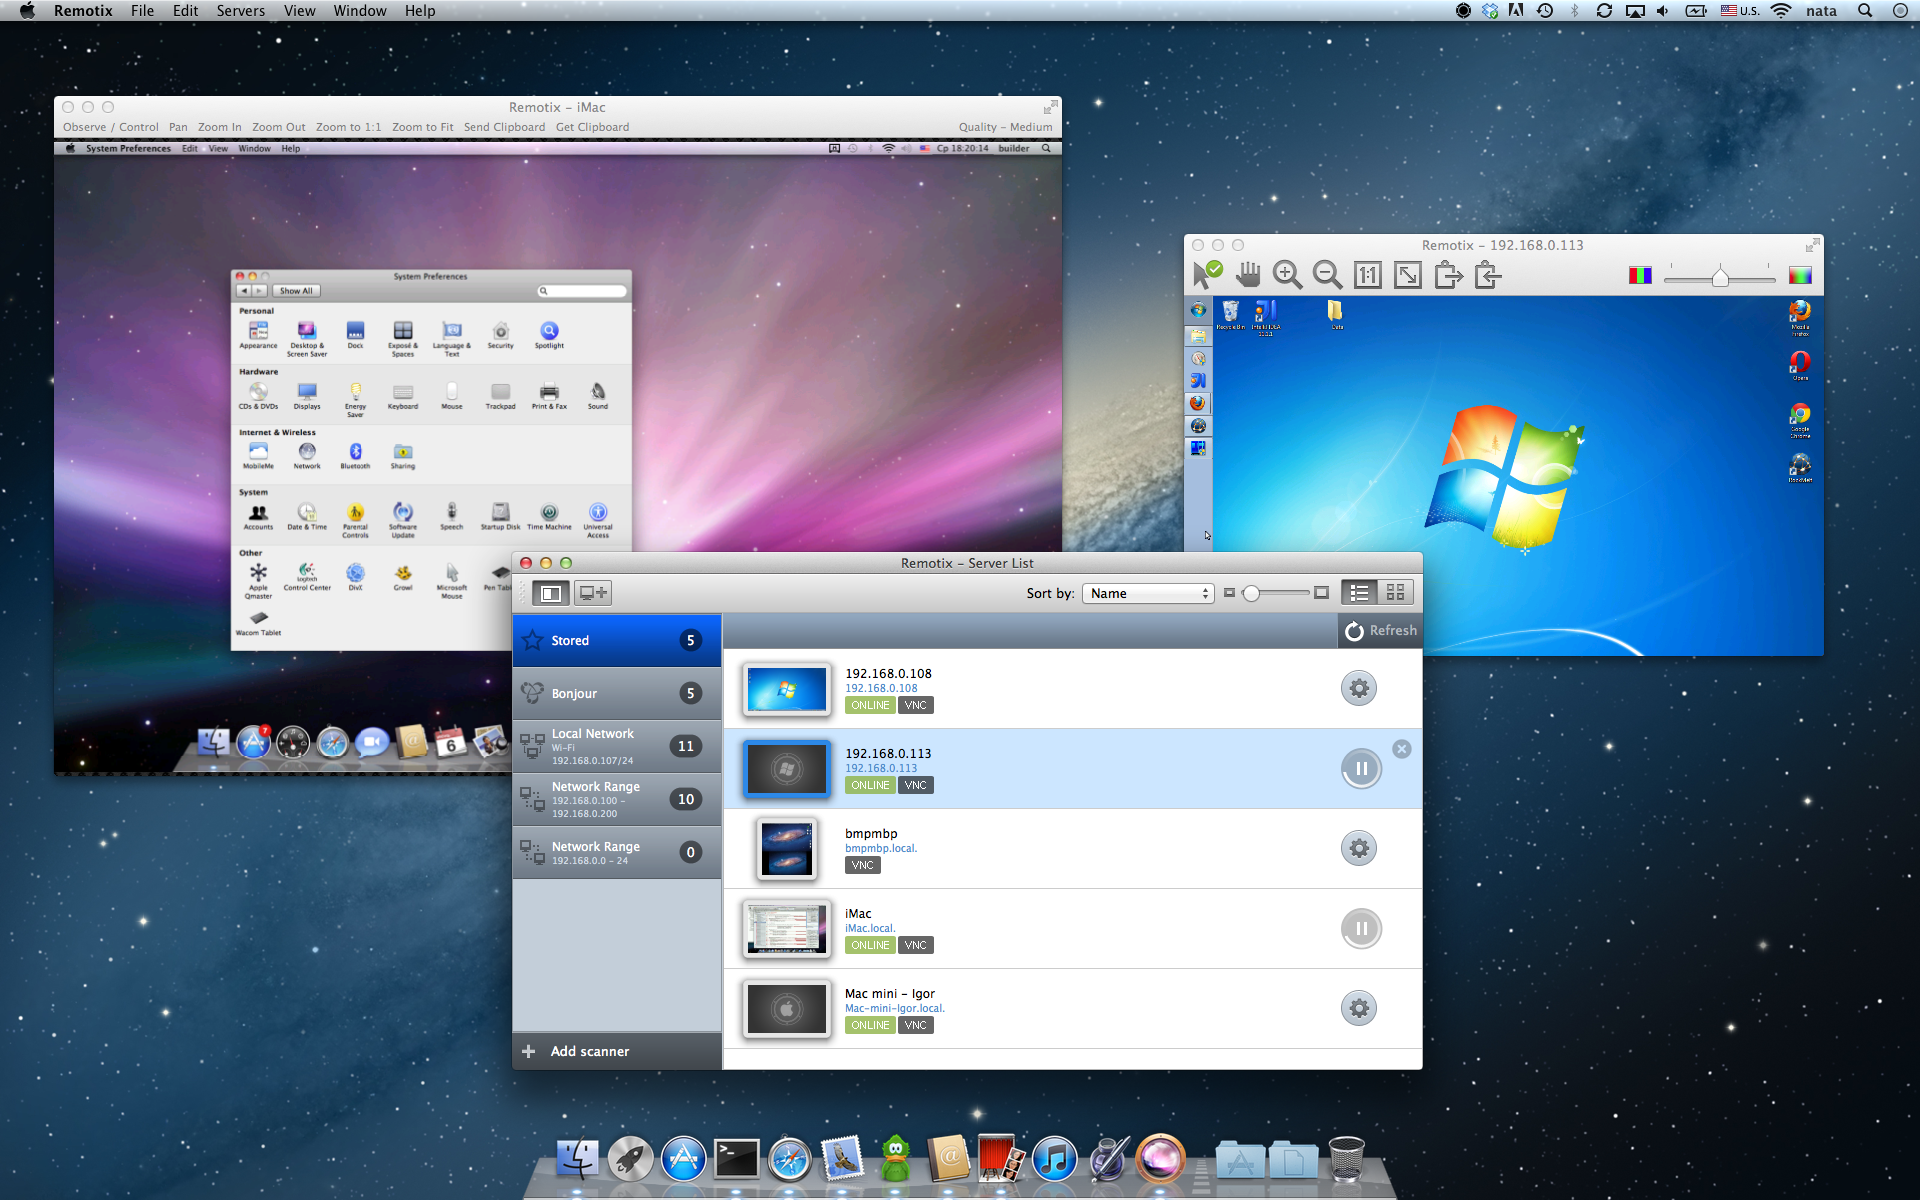Choose low quality RGB bars icon
Viewport: 1920px width, 1200px height.
1640,275
